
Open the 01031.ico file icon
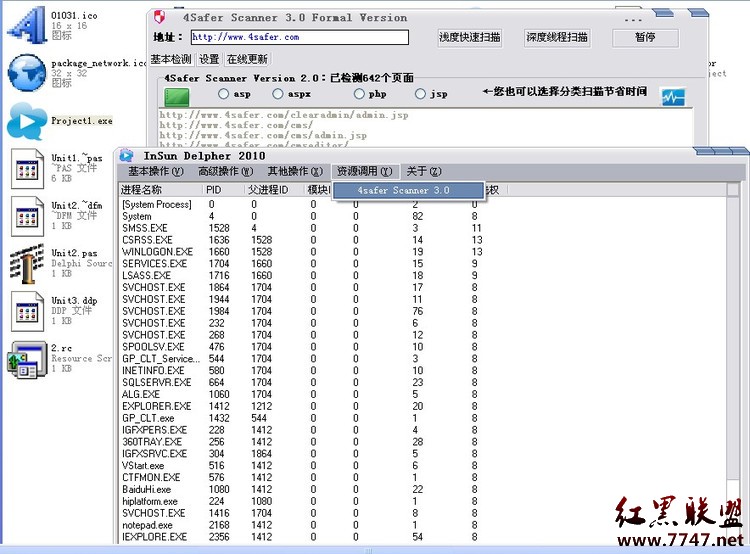(x=27, y=26)
